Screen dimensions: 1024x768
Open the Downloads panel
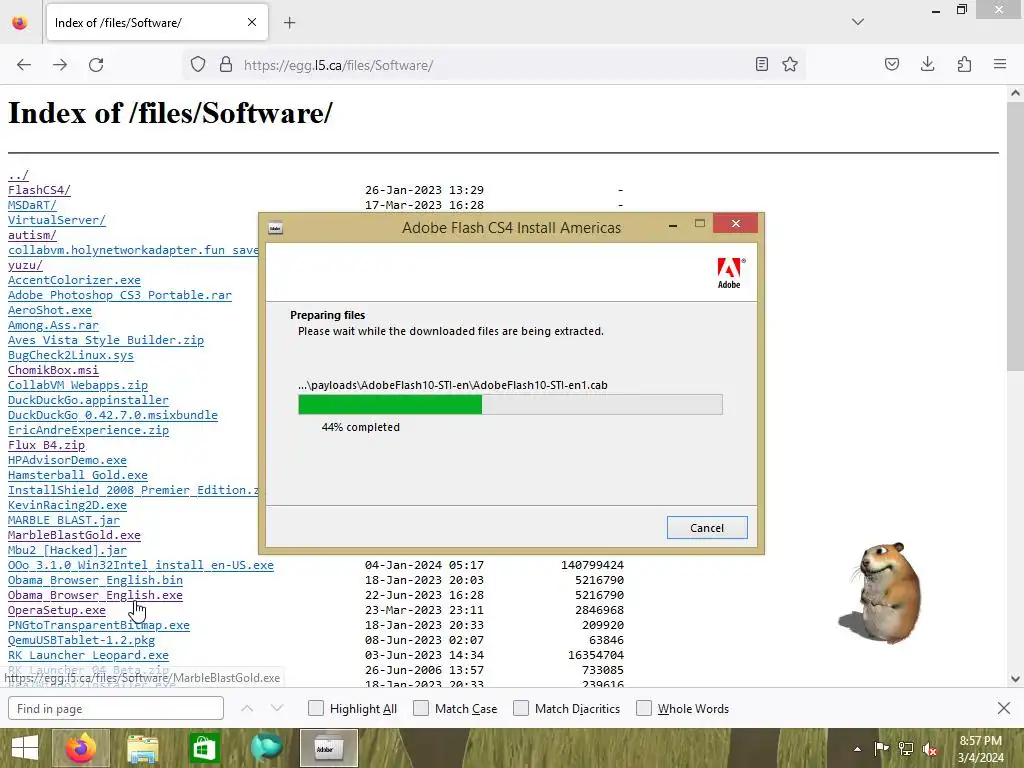pyautogui.click(x=928, y=65)
